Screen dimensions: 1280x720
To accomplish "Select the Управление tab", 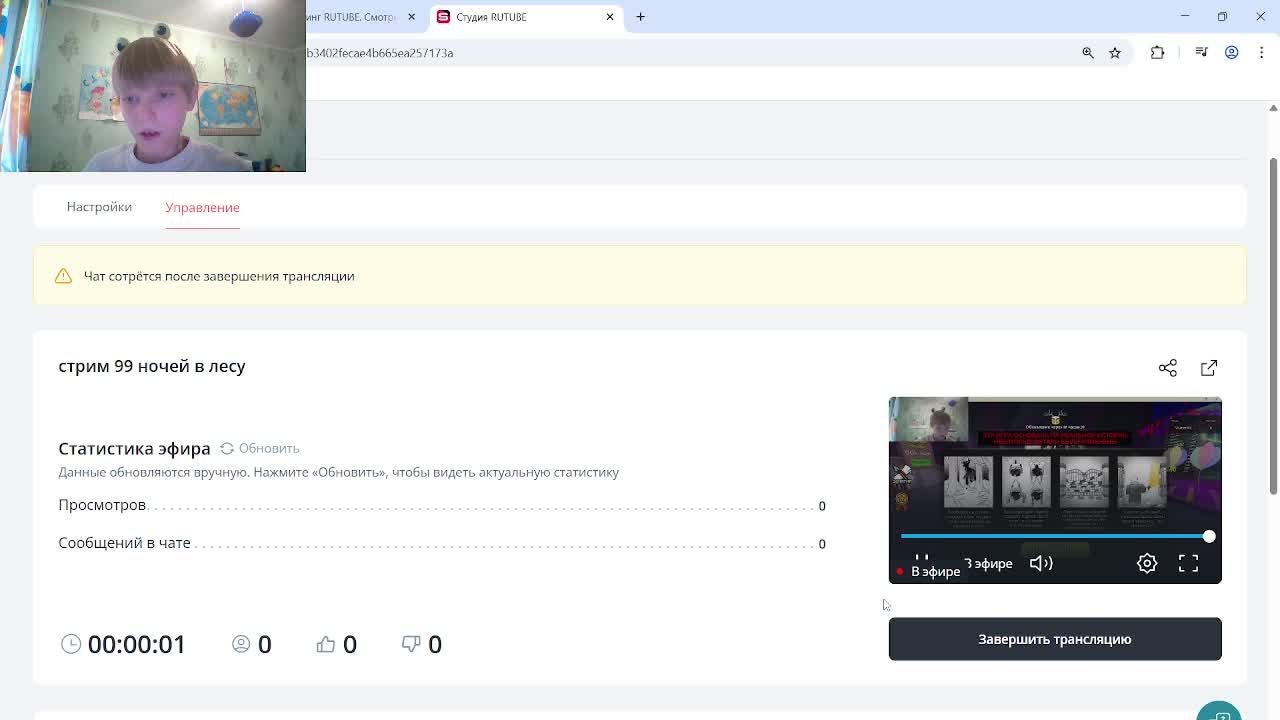I will coord(202,207).
